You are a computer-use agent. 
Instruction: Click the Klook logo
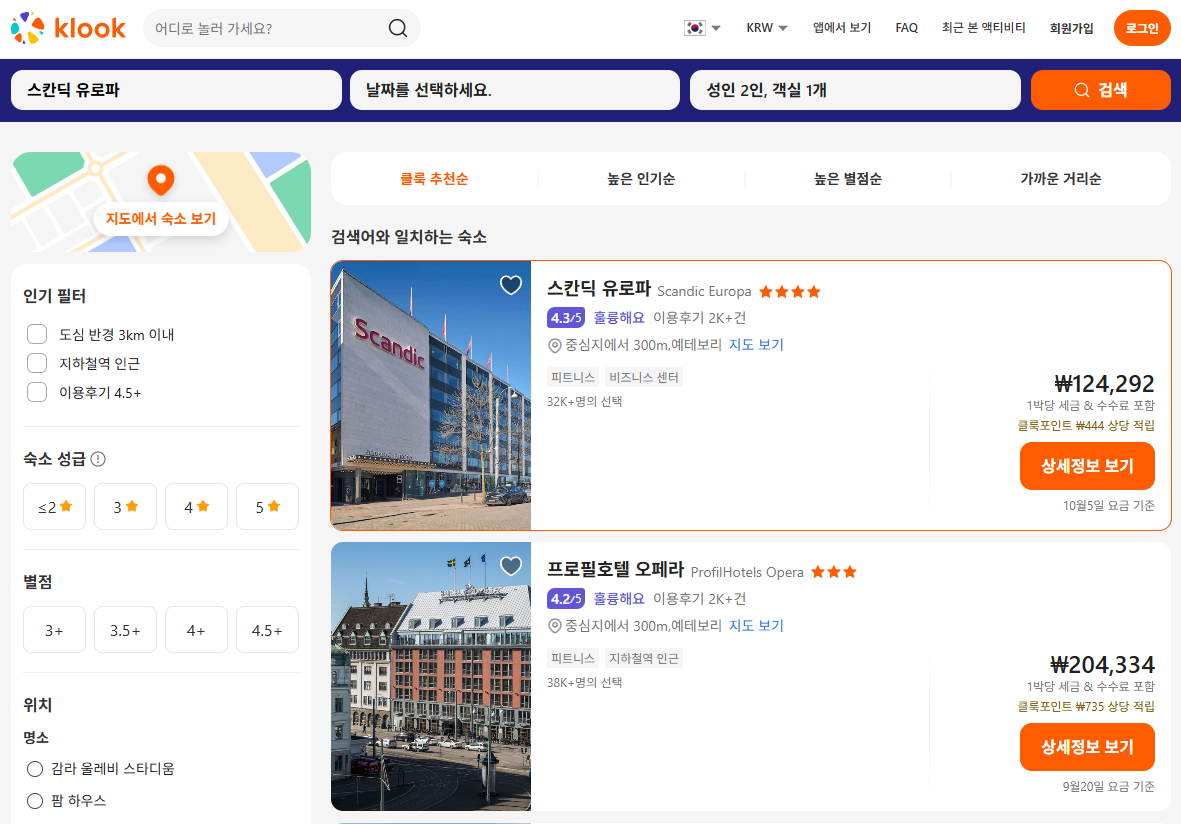click(x=68, y=28)
